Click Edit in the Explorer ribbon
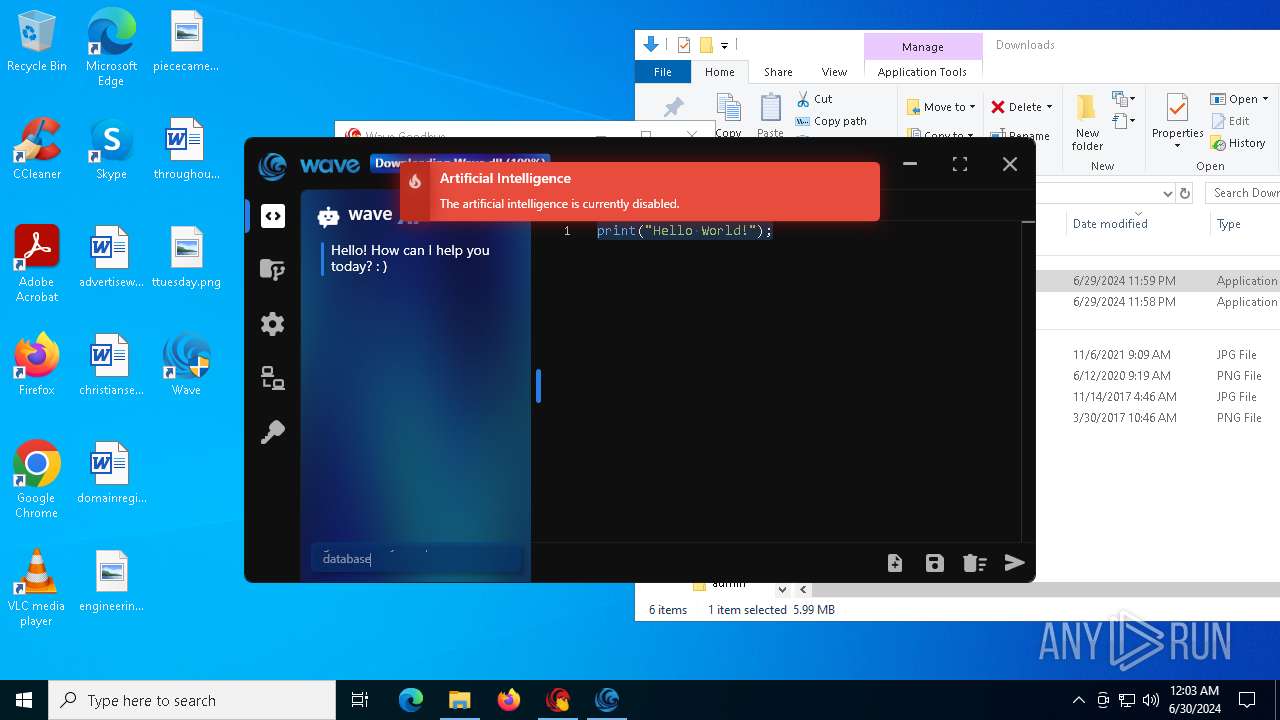The image size is (1280, 720). [x=1230, y=121]
